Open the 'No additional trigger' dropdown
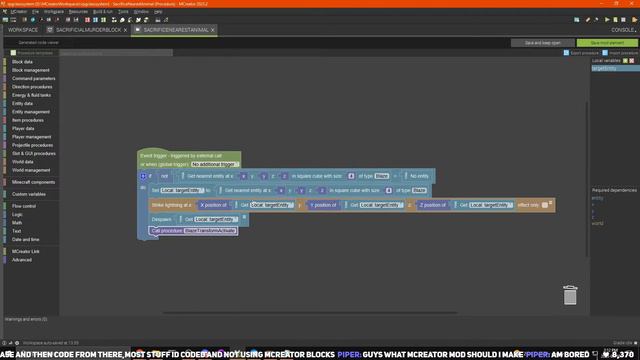 [x=215, y=164]
